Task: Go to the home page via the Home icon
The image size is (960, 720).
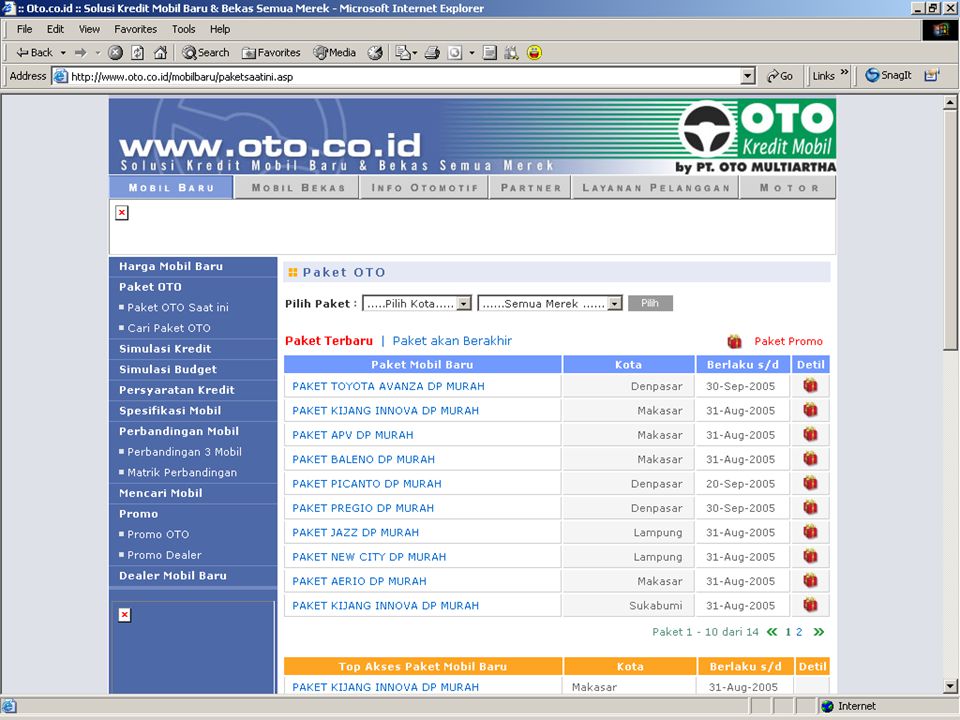Action: point(160,53)
